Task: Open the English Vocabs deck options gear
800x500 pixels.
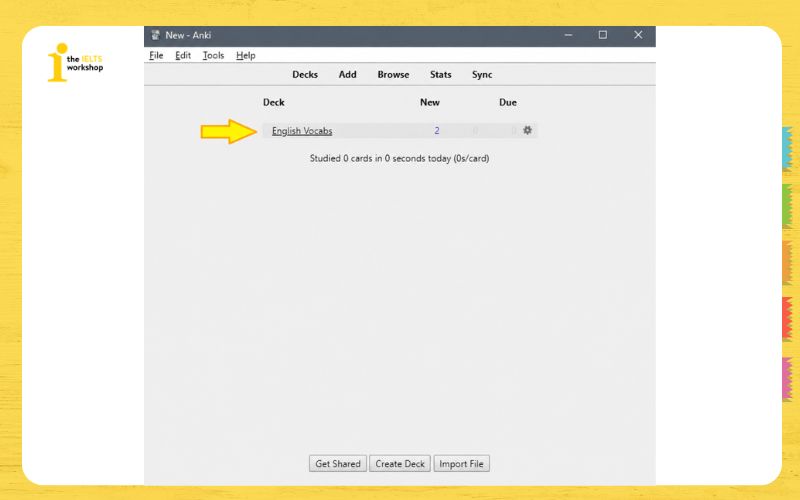Action: click(x=527, y=130)
